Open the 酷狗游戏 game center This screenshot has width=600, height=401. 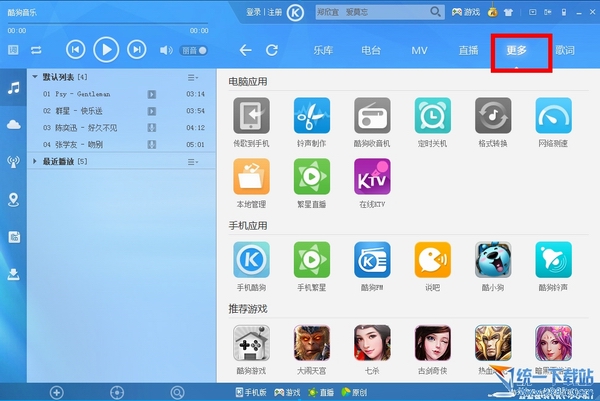pos(251,343)
